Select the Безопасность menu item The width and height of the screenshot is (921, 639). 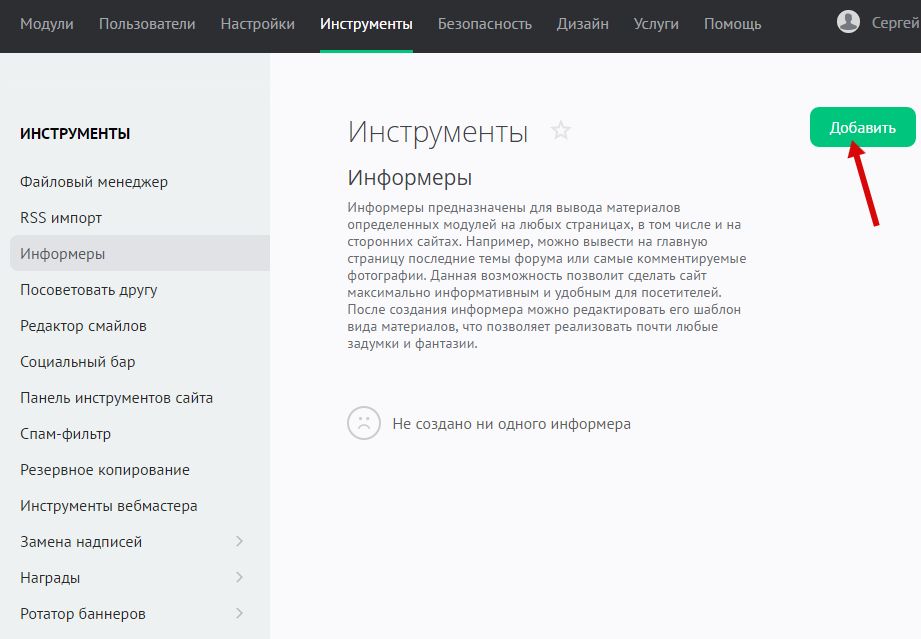(x=484, y=24)
